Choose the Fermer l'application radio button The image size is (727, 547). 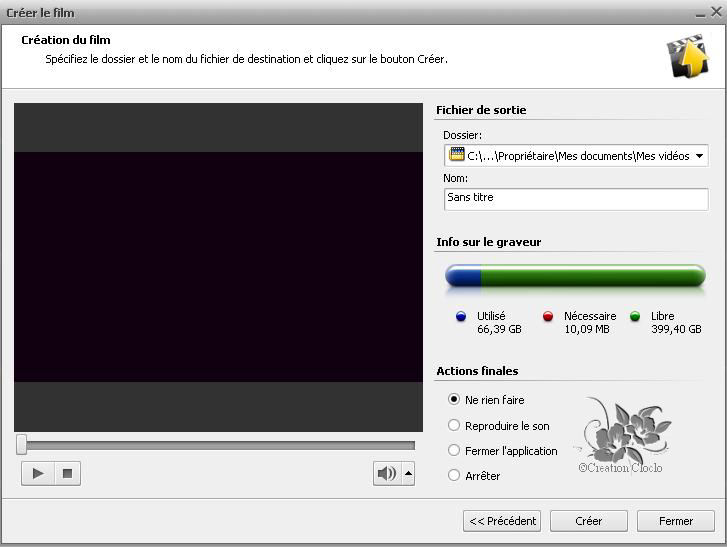[454, 451]
